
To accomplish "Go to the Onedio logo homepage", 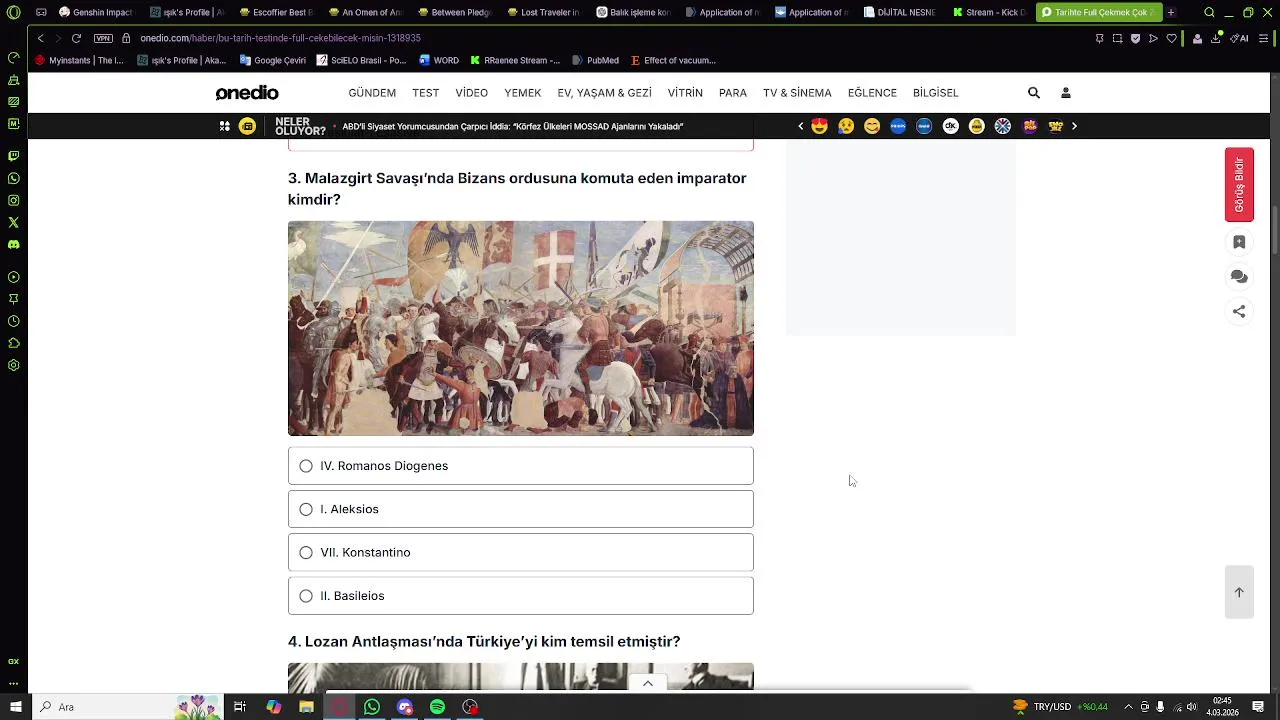I will 247,93.
